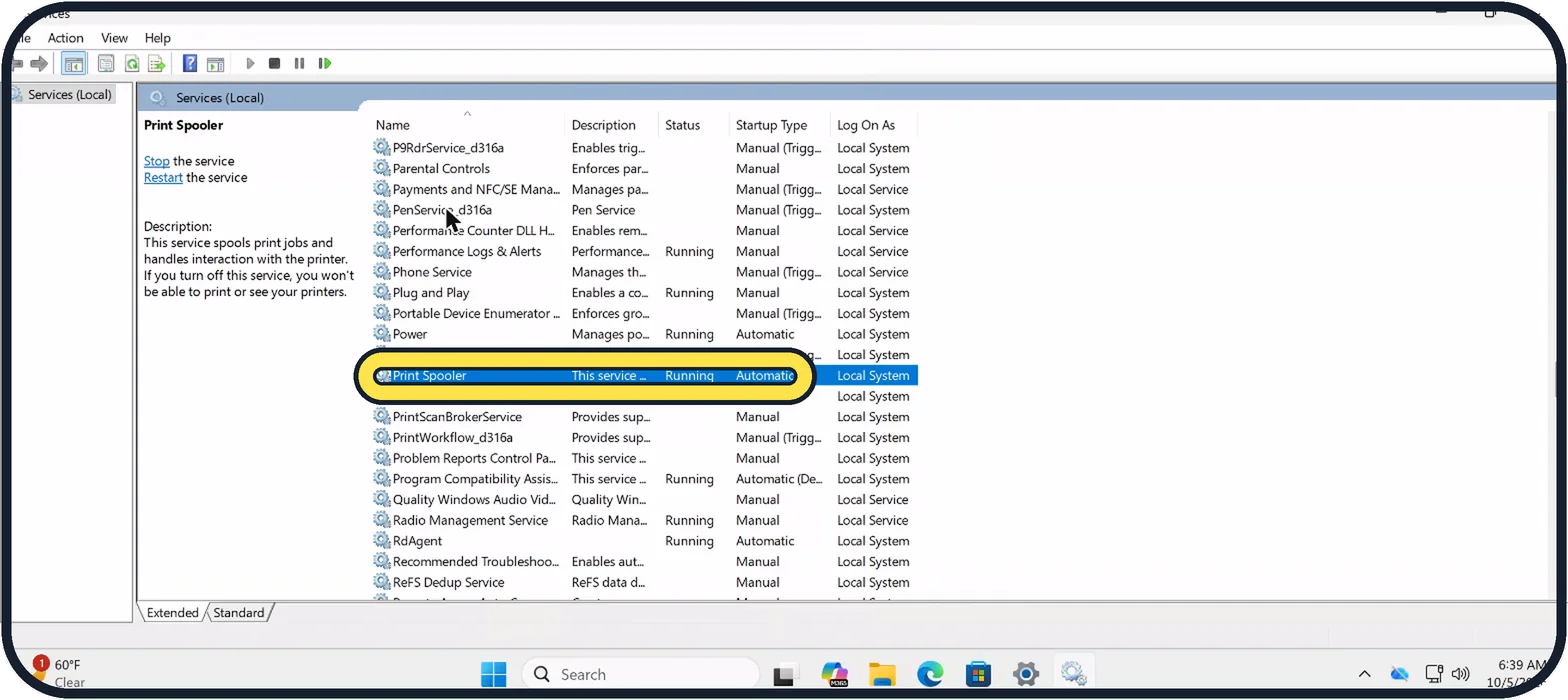Select the Performance Logs & Alerts service
Screen dimensions: 1568x700
pos(644,251)
